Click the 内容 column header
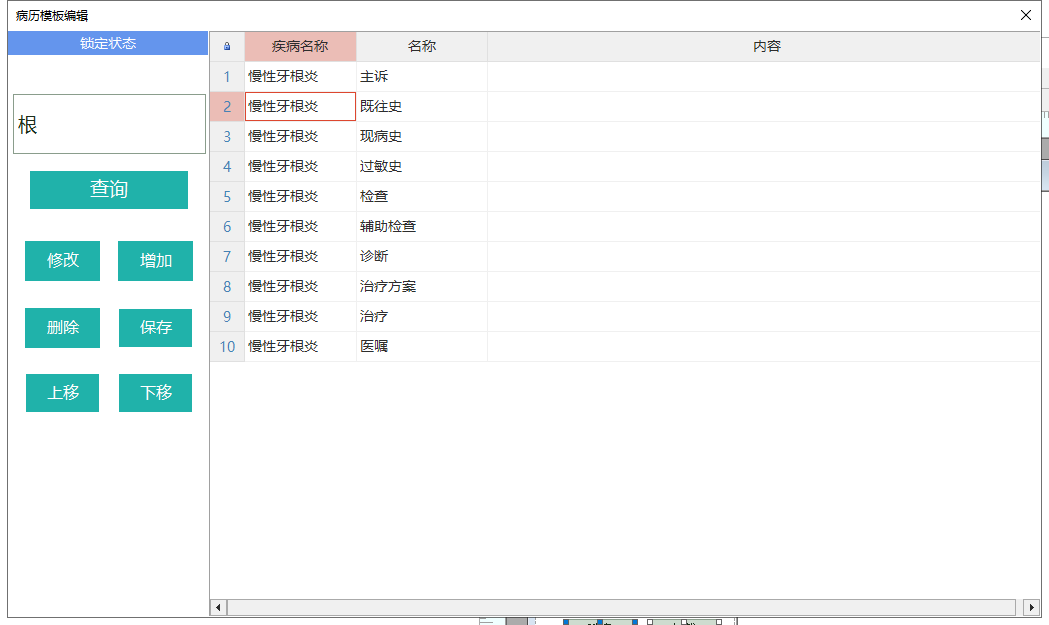Screen dimensions: 1049x625 coord(766,47)
